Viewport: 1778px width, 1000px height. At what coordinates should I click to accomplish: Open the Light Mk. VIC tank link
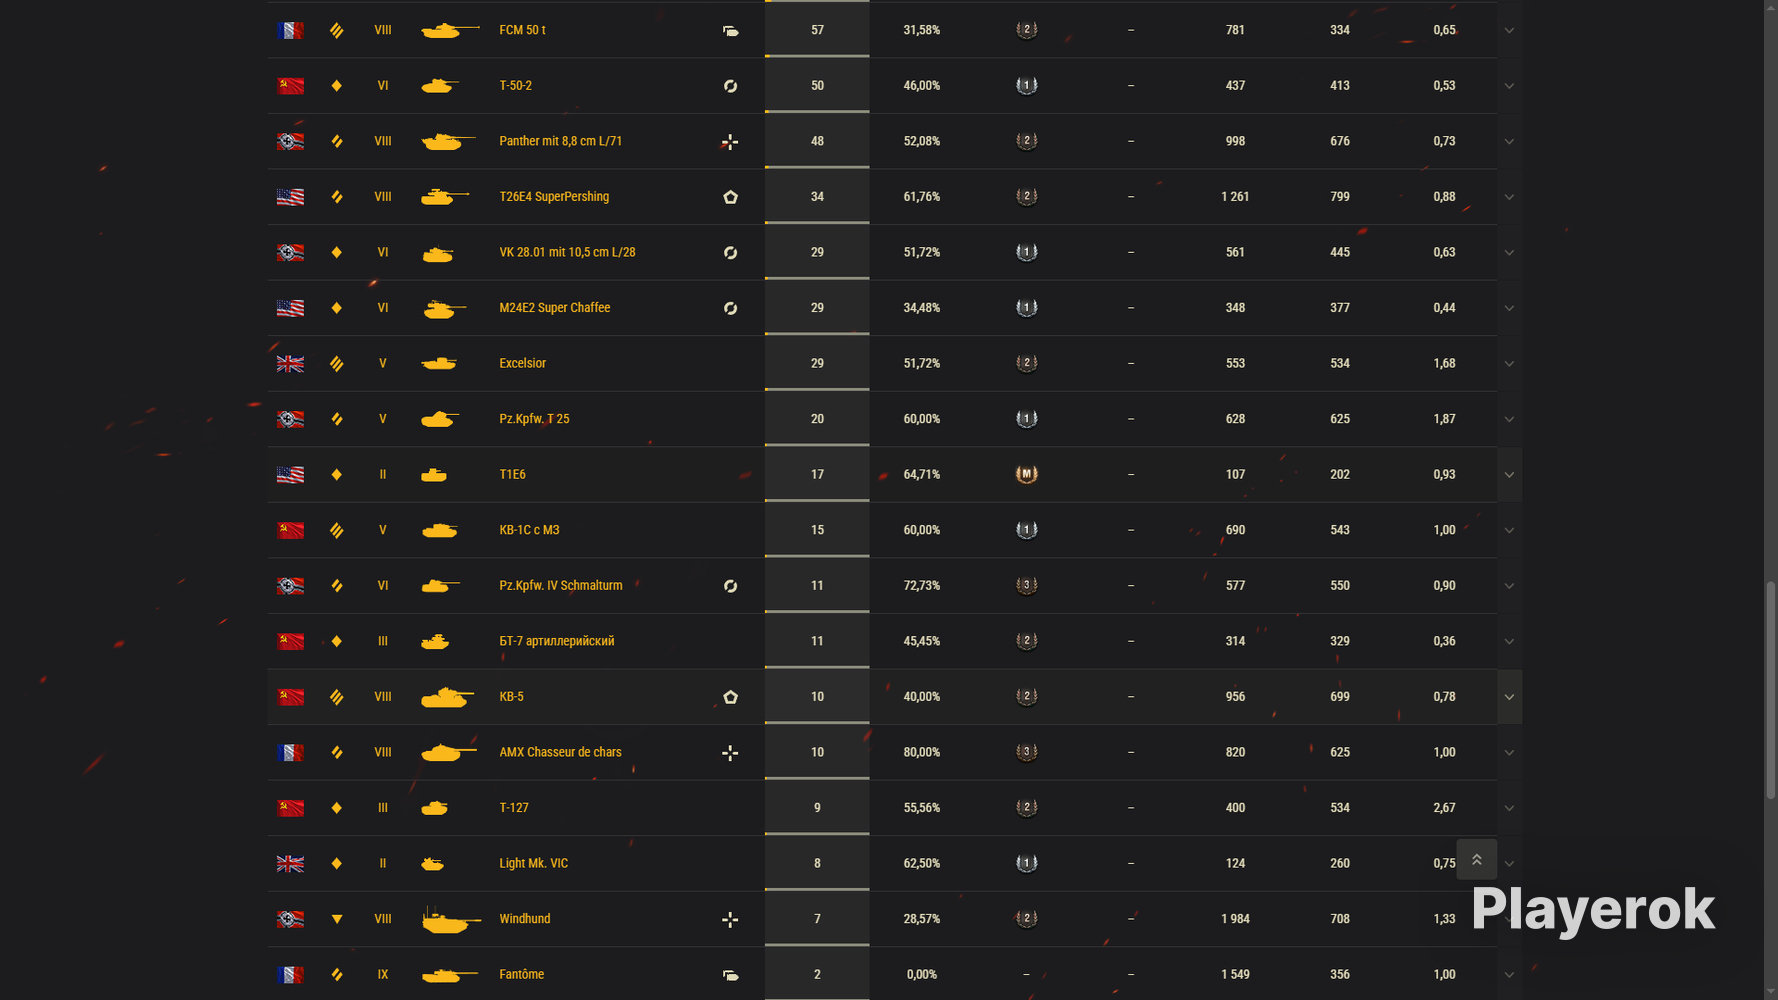pyautogui.click(x=533, y=863)
